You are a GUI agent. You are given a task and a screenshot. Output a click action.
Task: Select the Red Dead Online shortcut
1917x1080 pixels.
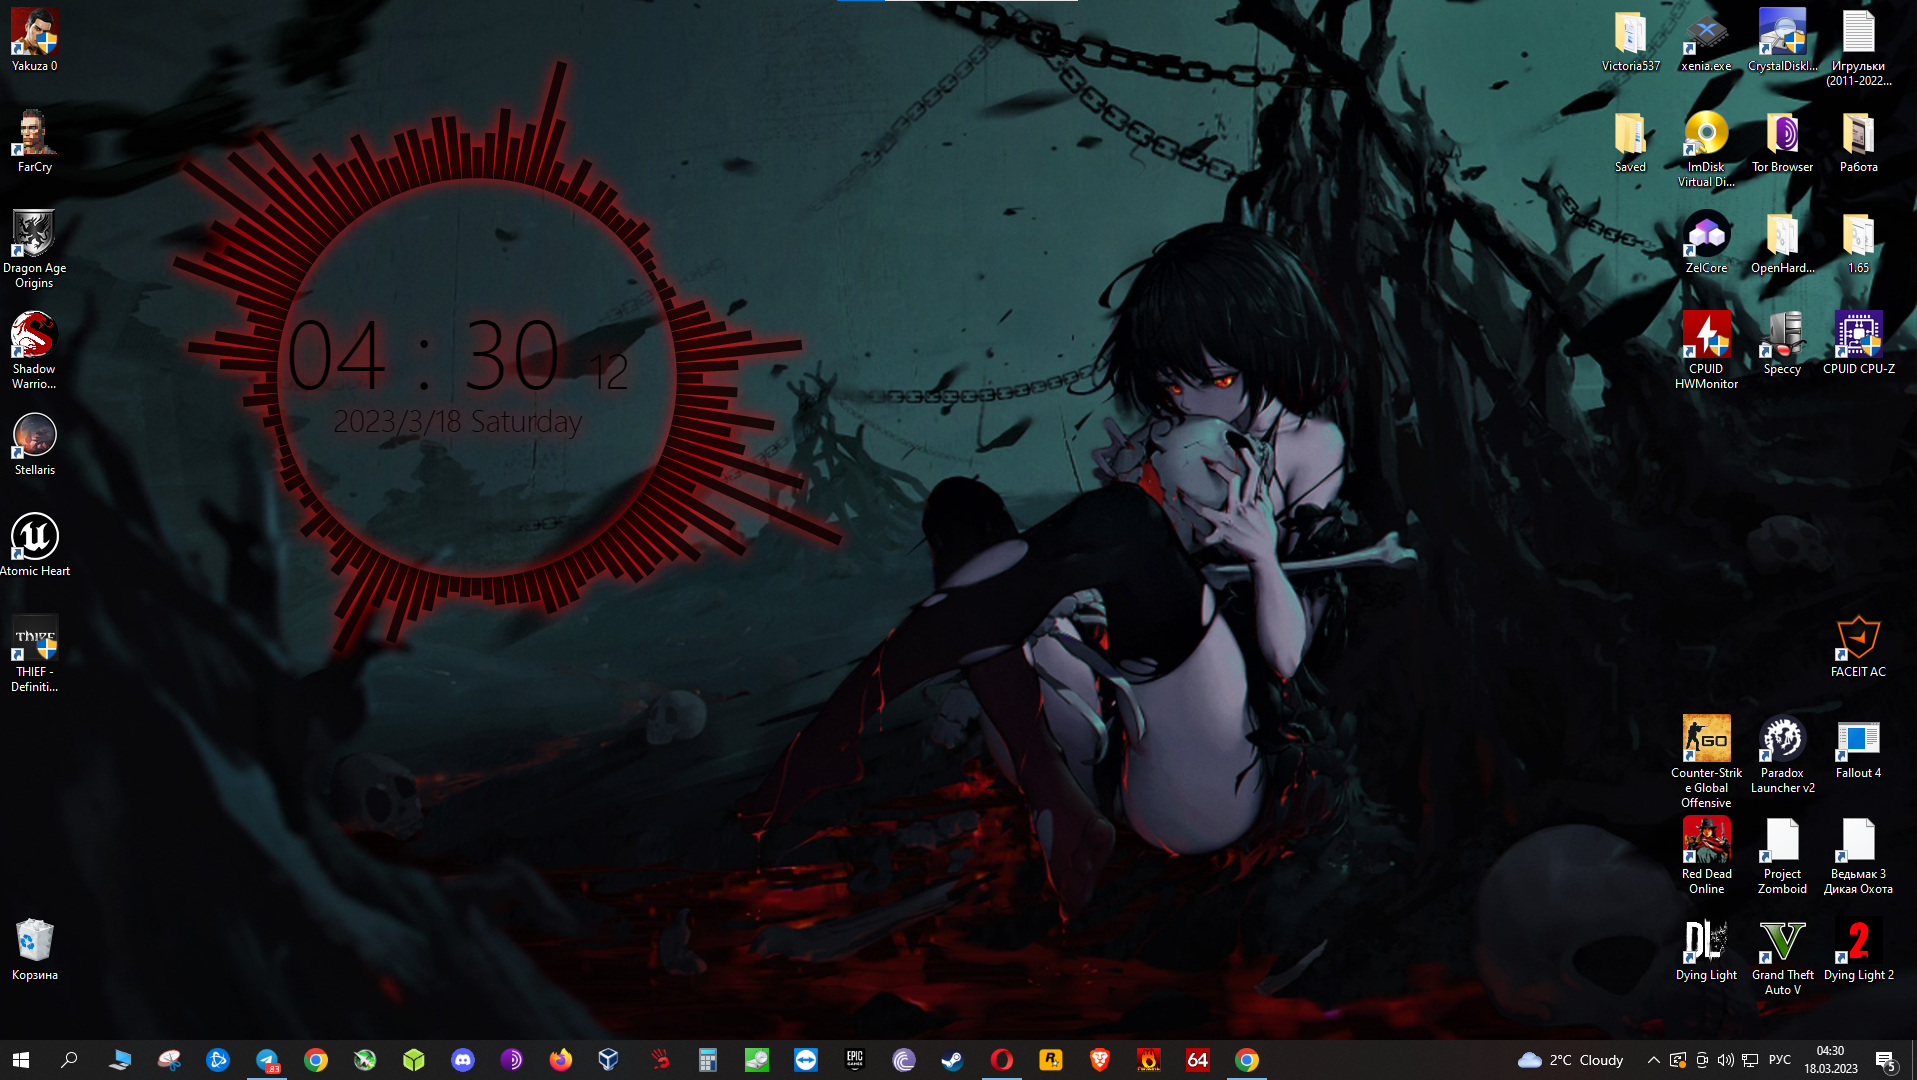click(1706, 856)
